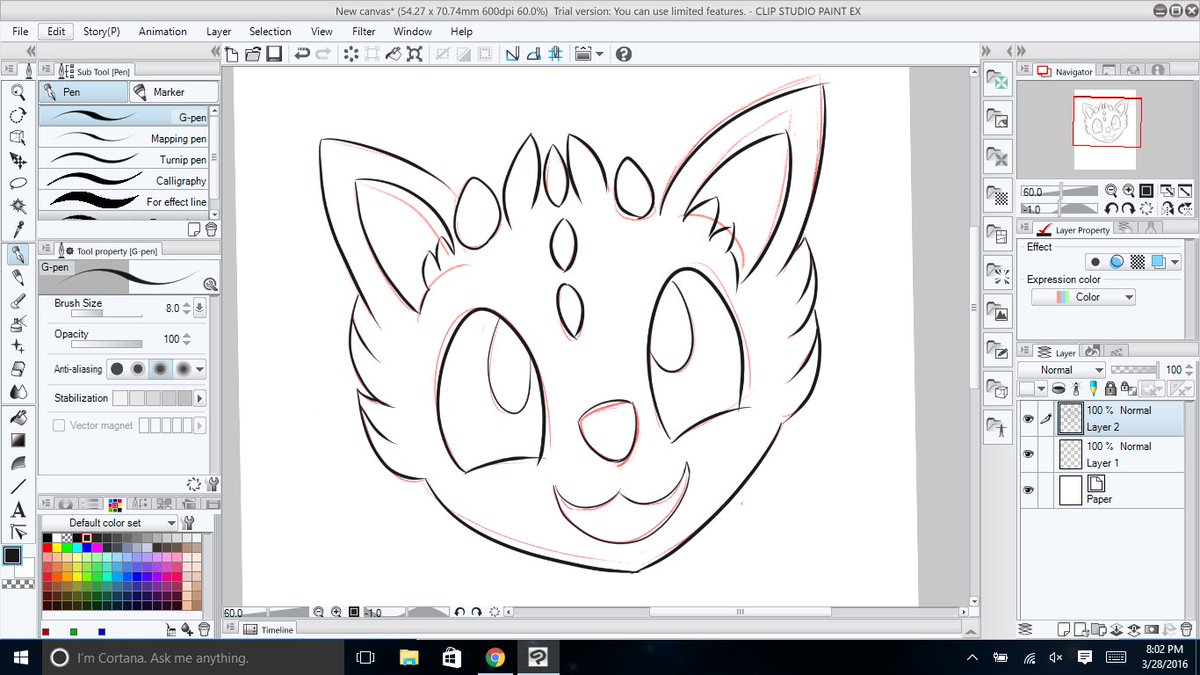Select the Eraser tool
The image size is (1200, 675).
tap(17, 369)
